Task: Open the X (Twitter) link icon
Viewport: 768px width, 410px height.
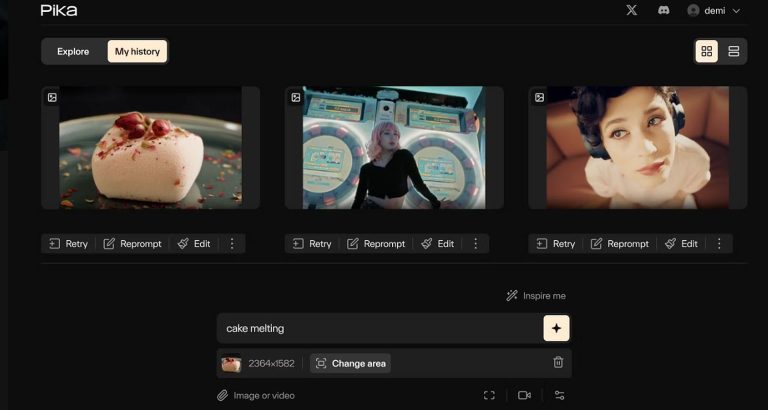Action: pyautogui.click(x=631, y=10)
